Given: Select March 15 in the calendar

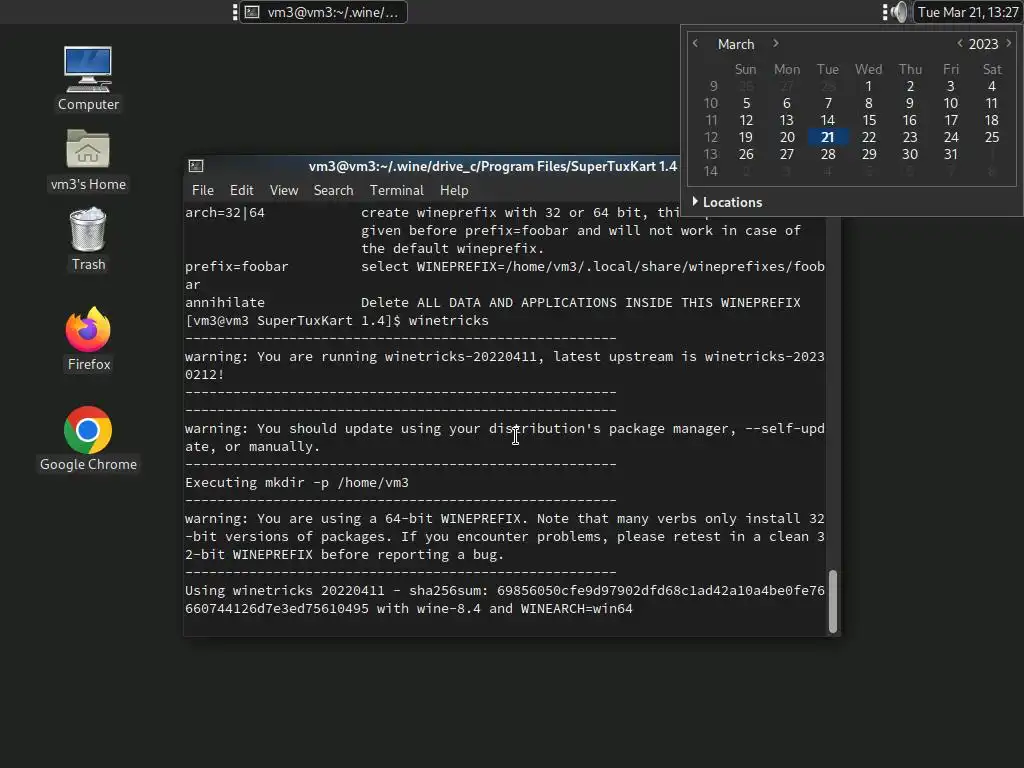Looking at the screenshot, I should [x=869, y=120].
